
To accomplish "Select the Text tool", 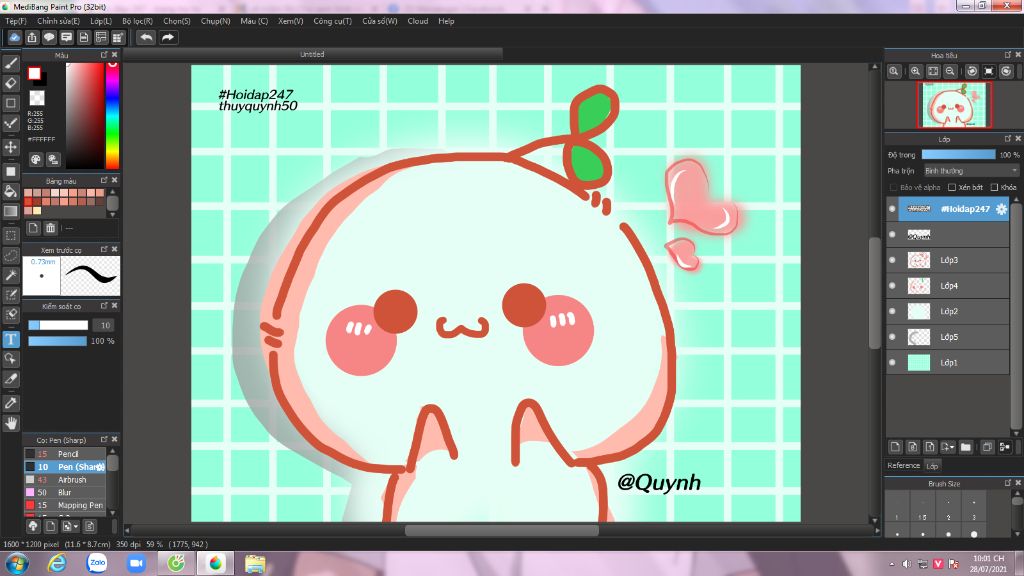I will (10, 339).
